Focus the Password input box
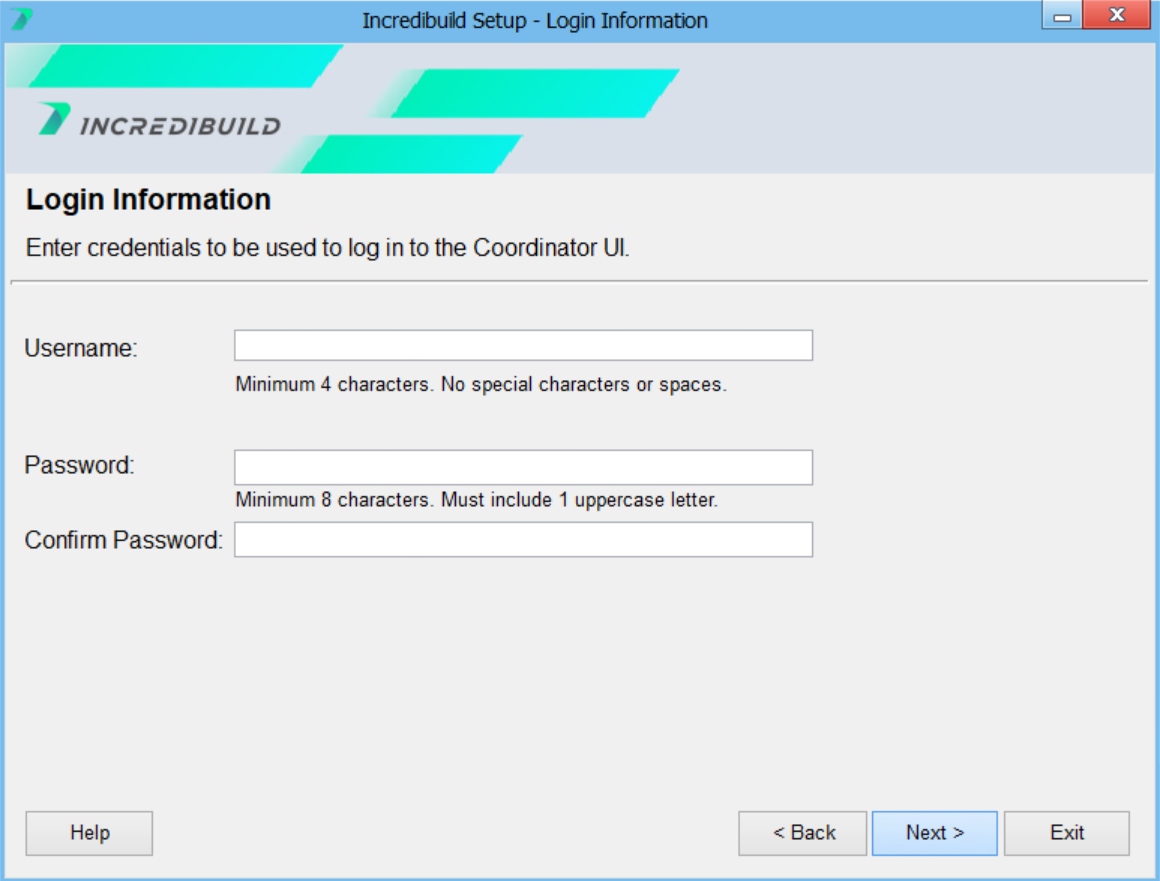This screenshot has height=881, width=1160. coord(523,467)
